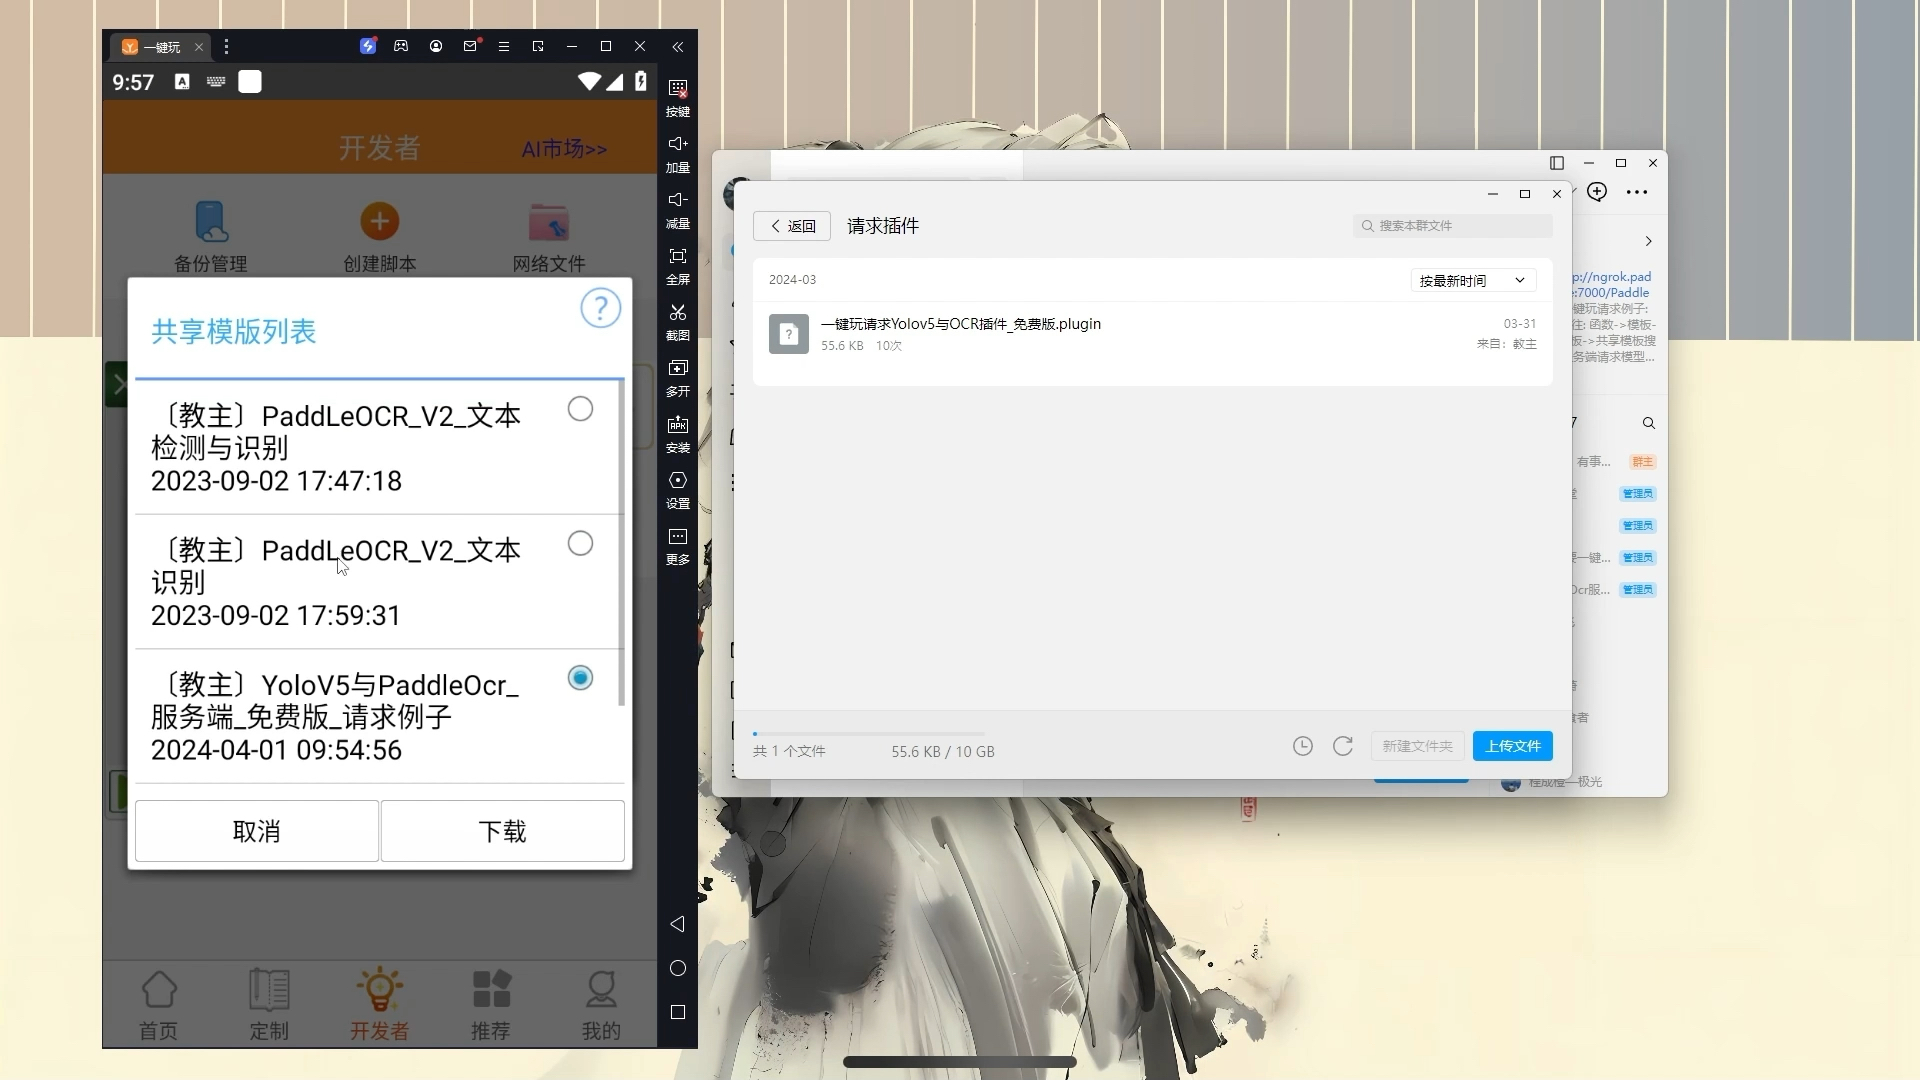
Task: Click refresh icon in group files footer
Action: coord(1342,746)
